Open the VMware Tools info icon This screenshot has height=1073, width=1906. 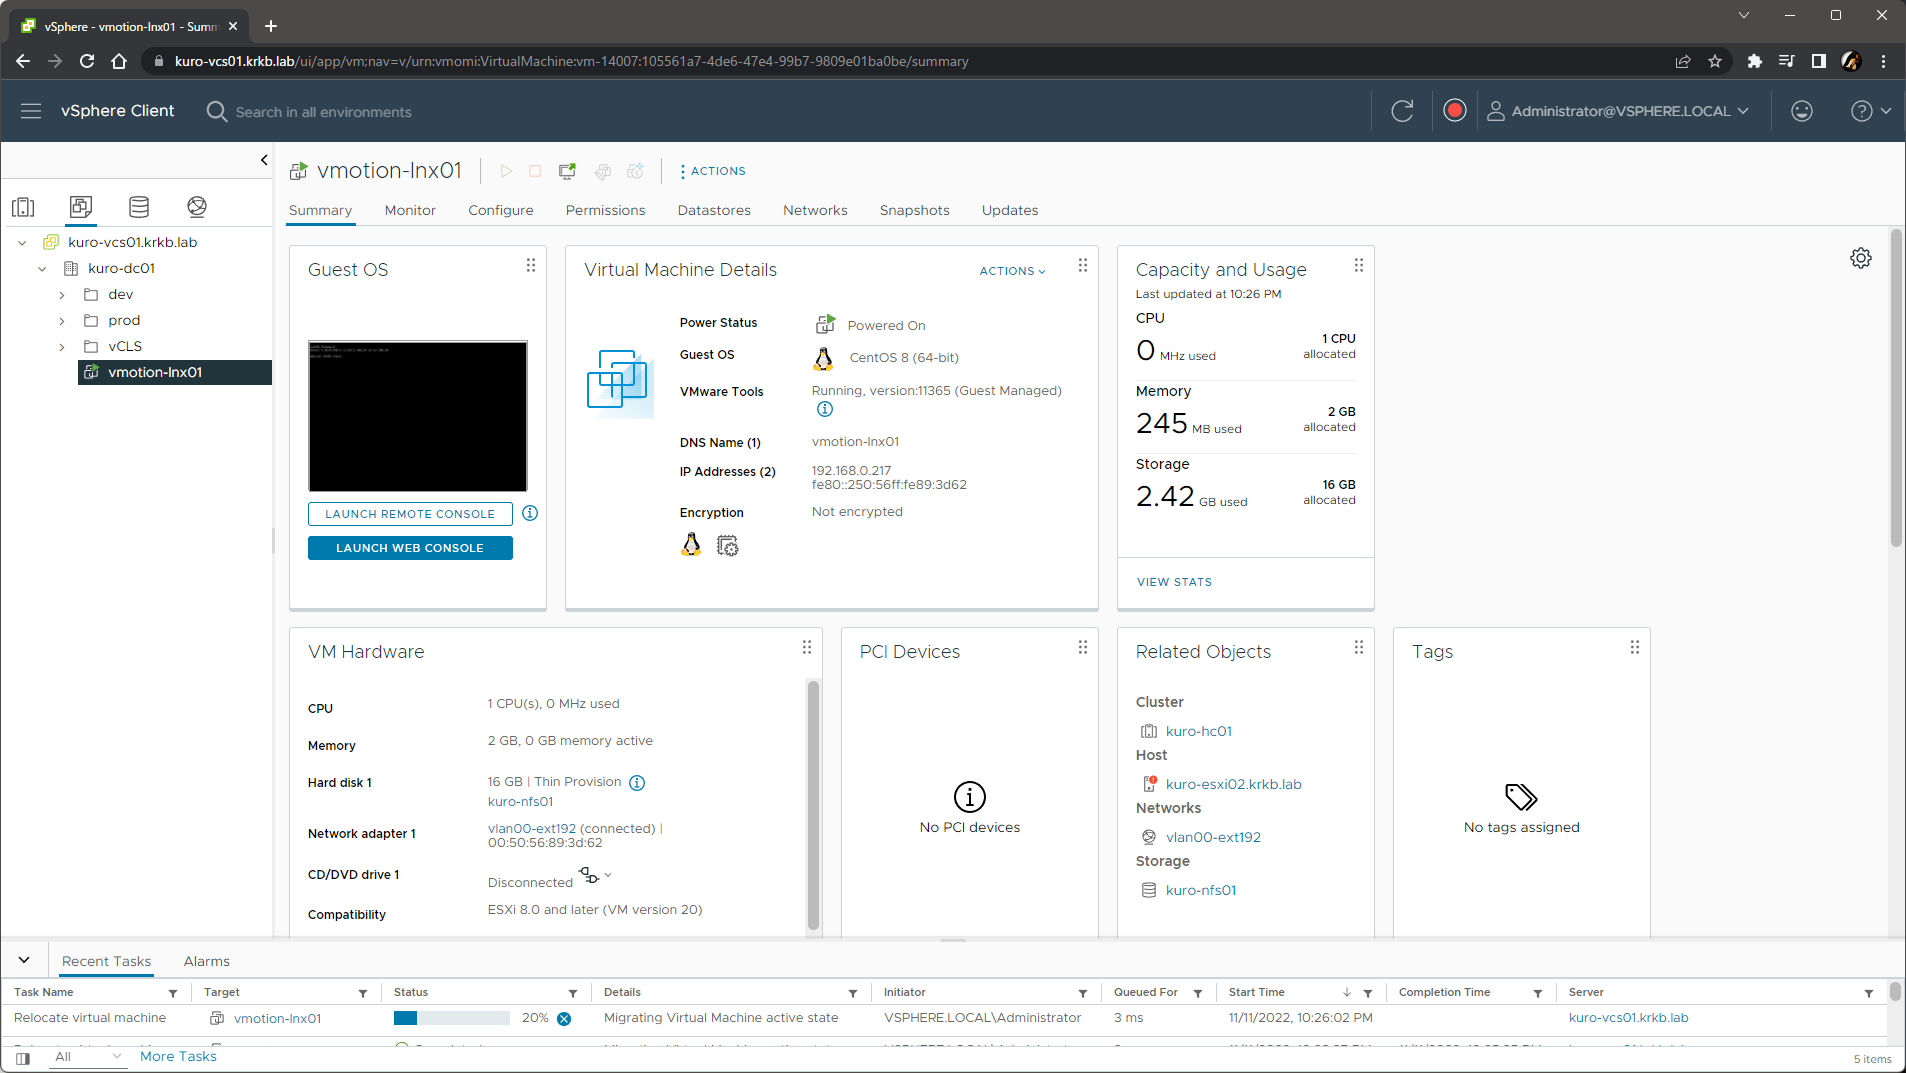point(823,409)
